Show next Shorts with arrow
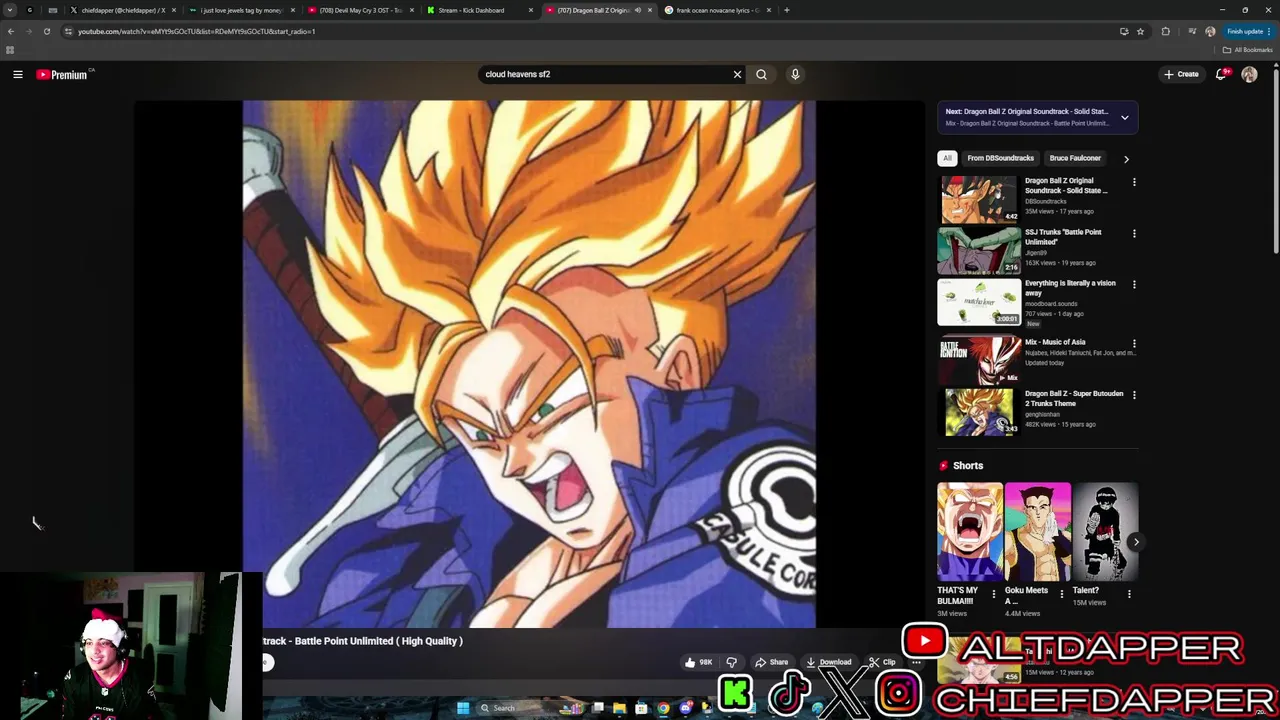 1136,541
